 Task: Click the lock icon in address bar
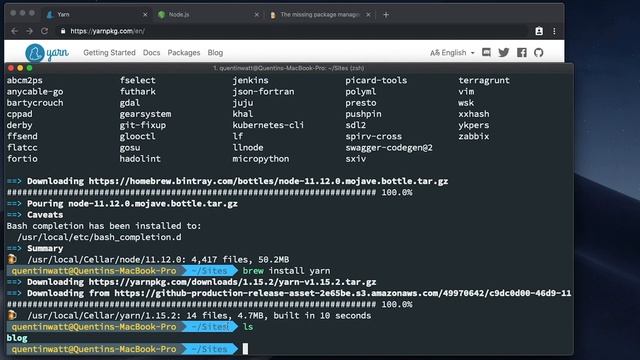click(x=62, y=31)
